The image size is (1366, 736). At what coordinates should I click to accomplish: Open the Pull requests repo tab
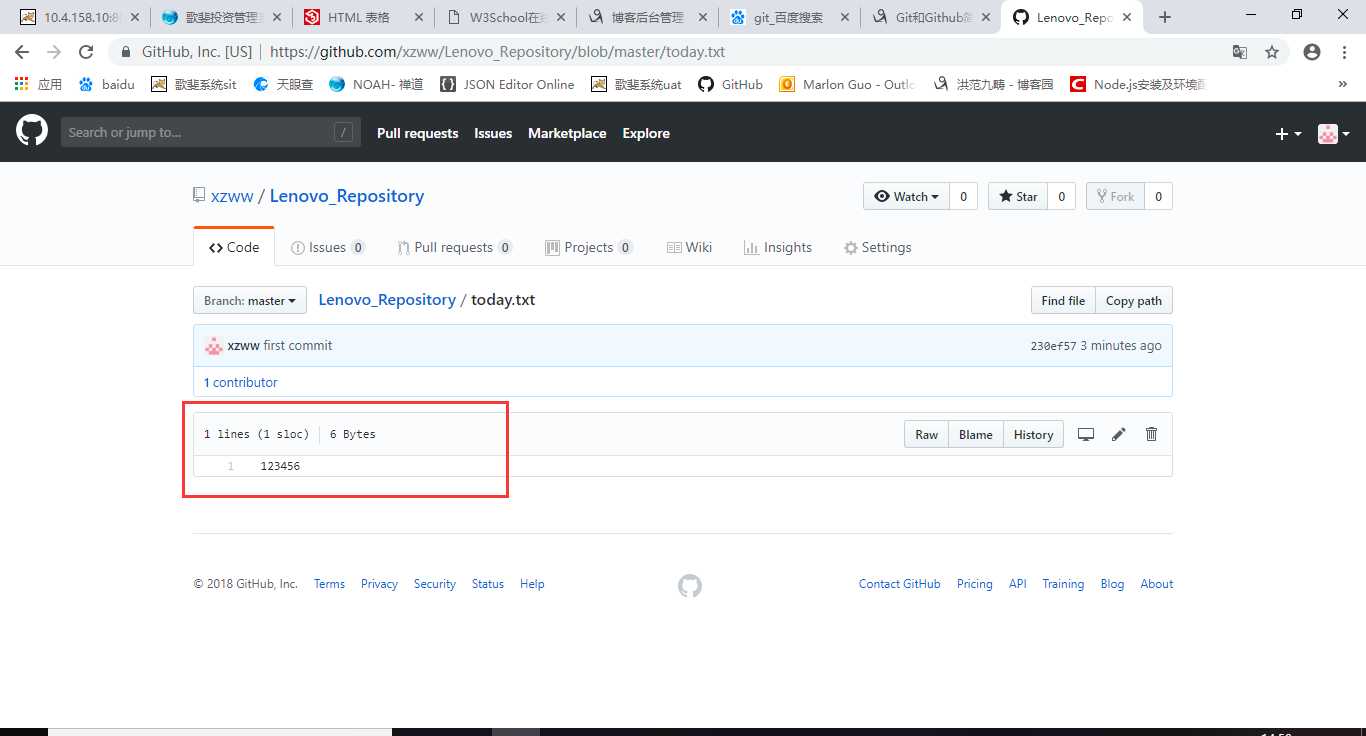454,247
